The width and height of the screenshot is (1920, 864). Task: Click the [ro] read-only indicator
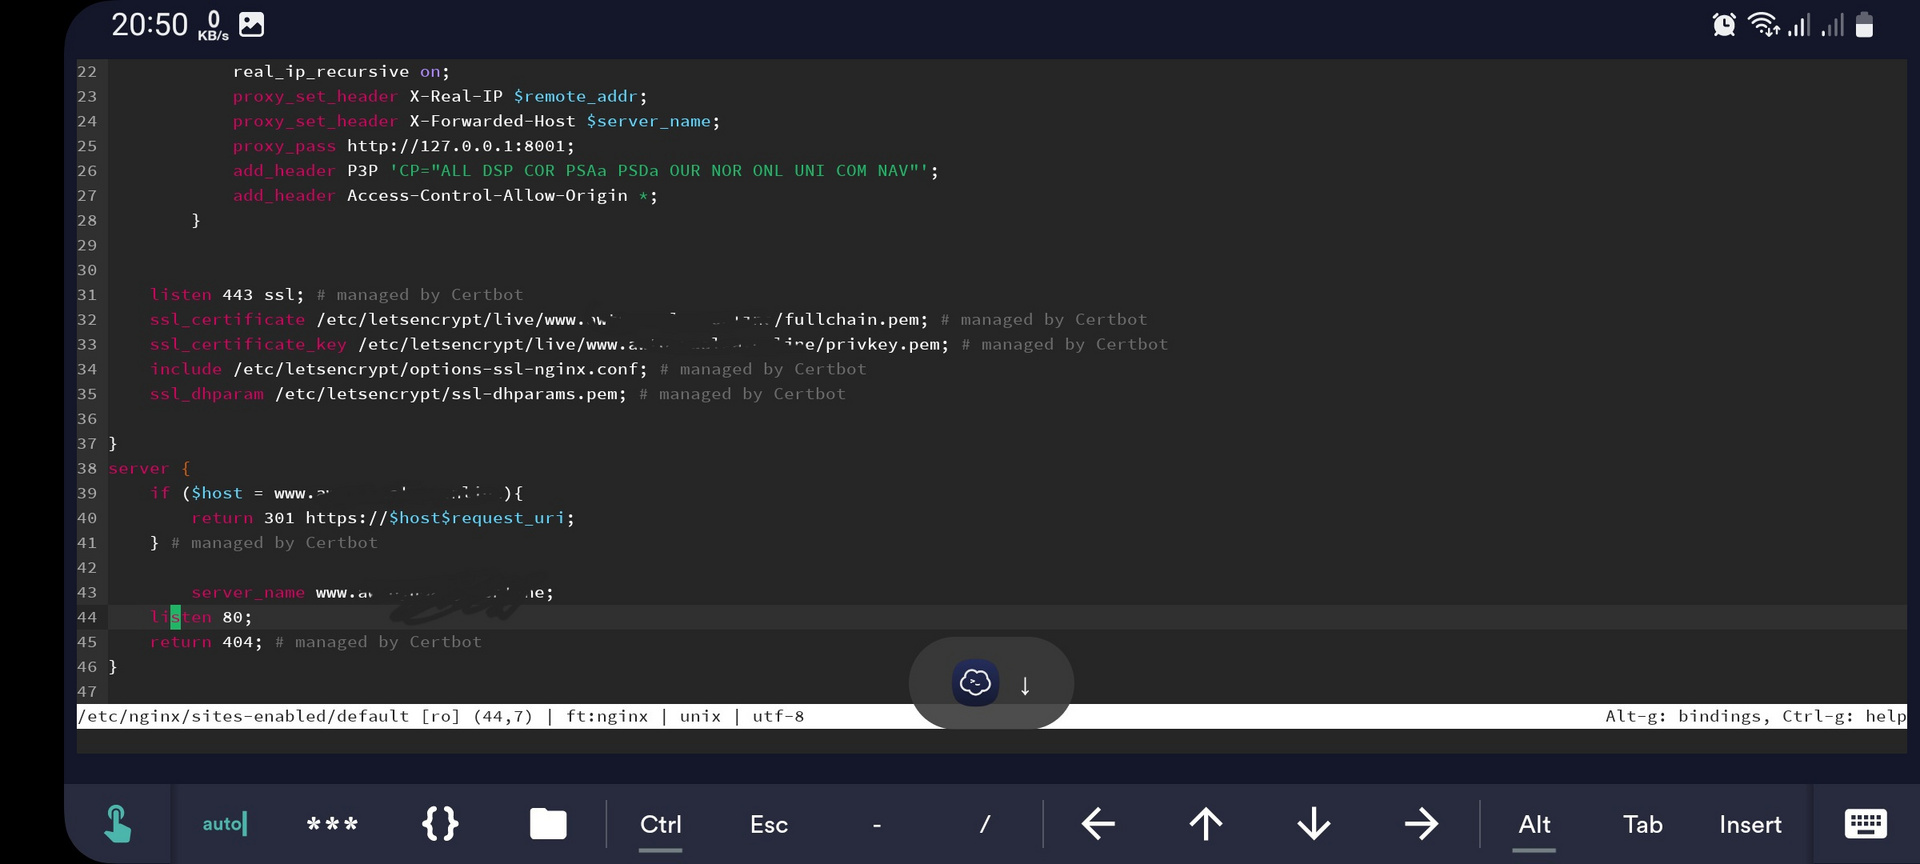tap(440, 716)
